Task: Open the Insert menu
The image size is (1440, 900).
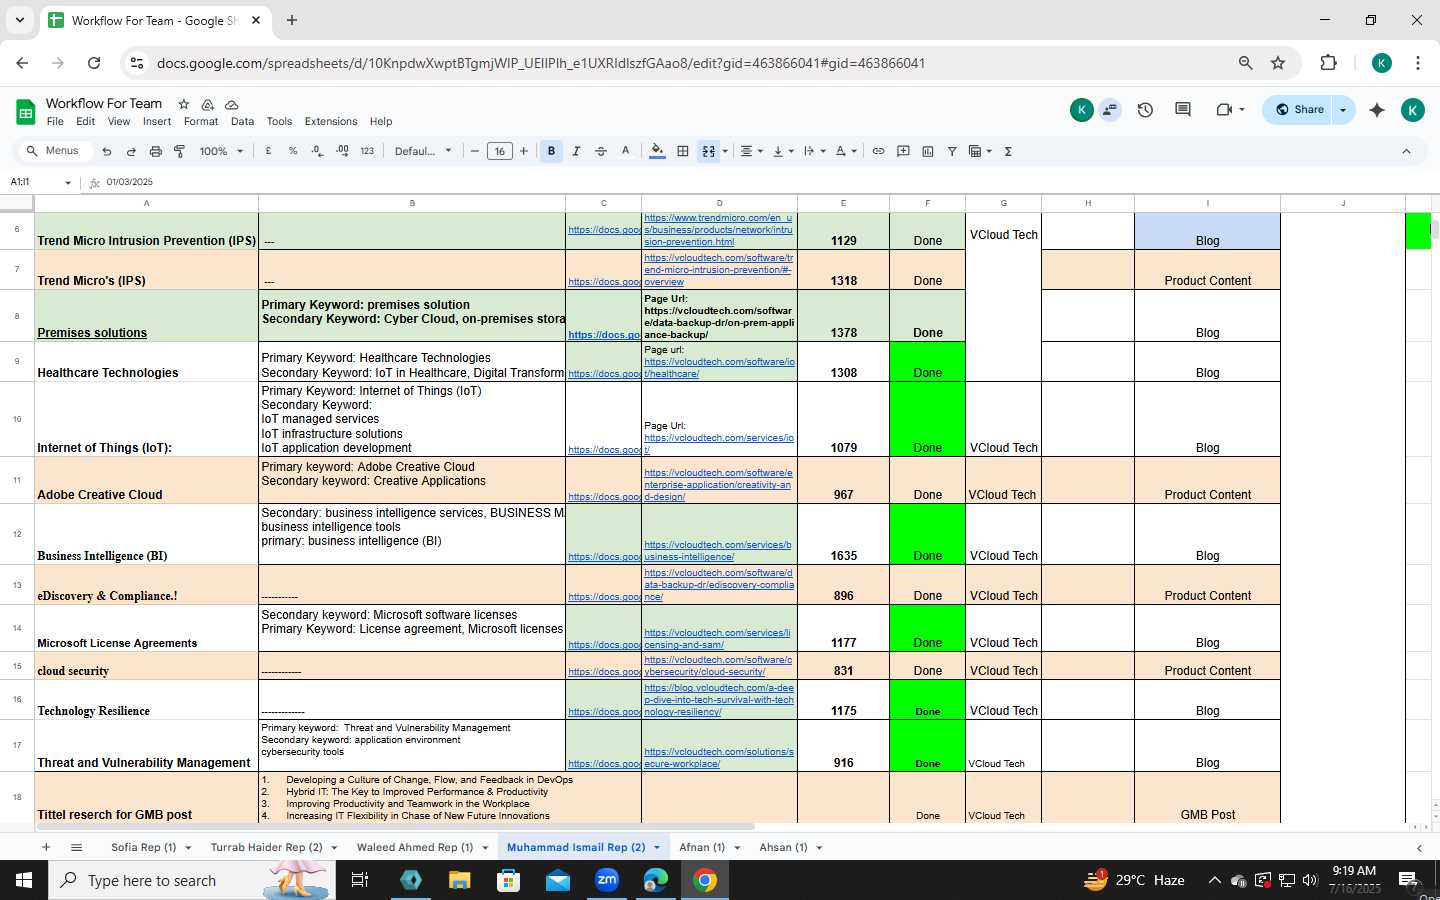Action: tap(157, 121)
